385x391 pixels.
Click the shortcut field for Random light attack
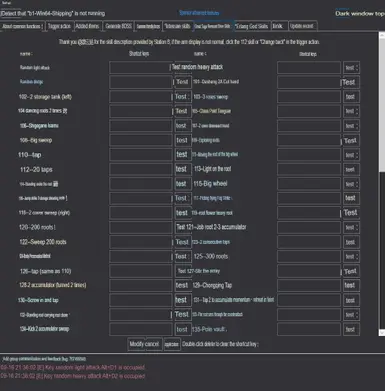141,67
